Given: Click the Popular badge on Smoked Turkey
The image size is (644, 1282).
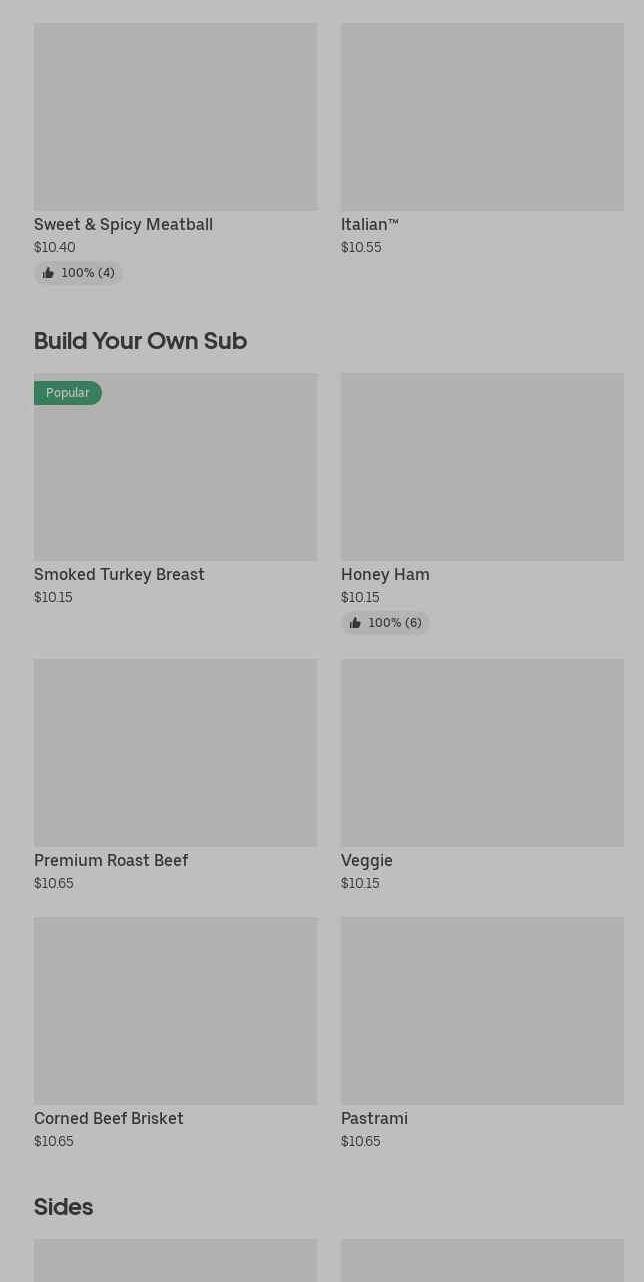Looking at the screenshot, I should [68, 393].
